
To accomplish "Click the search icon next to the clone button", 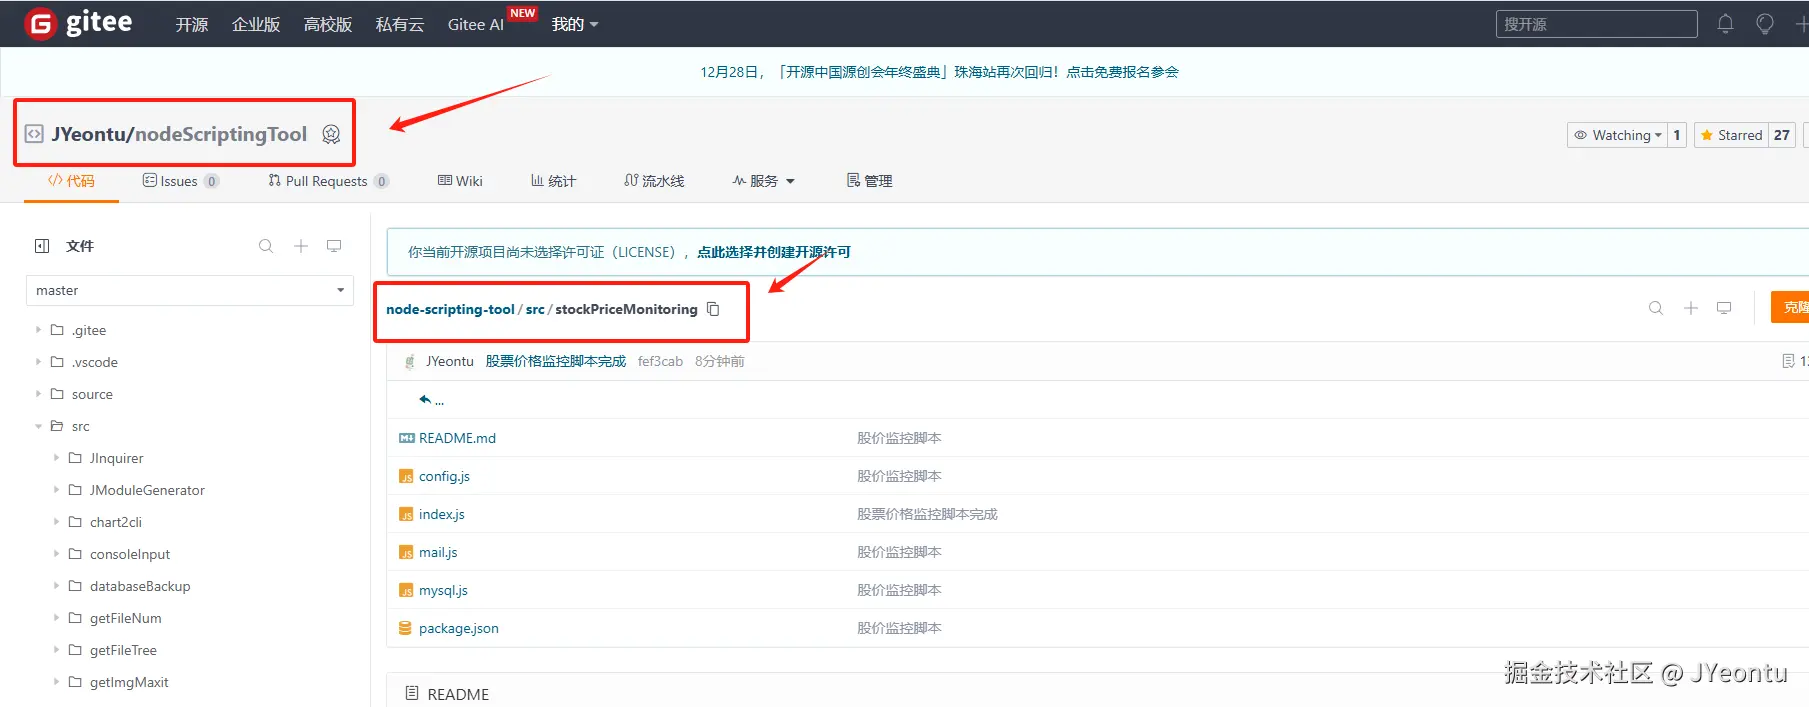I will tap(1656, 308).
